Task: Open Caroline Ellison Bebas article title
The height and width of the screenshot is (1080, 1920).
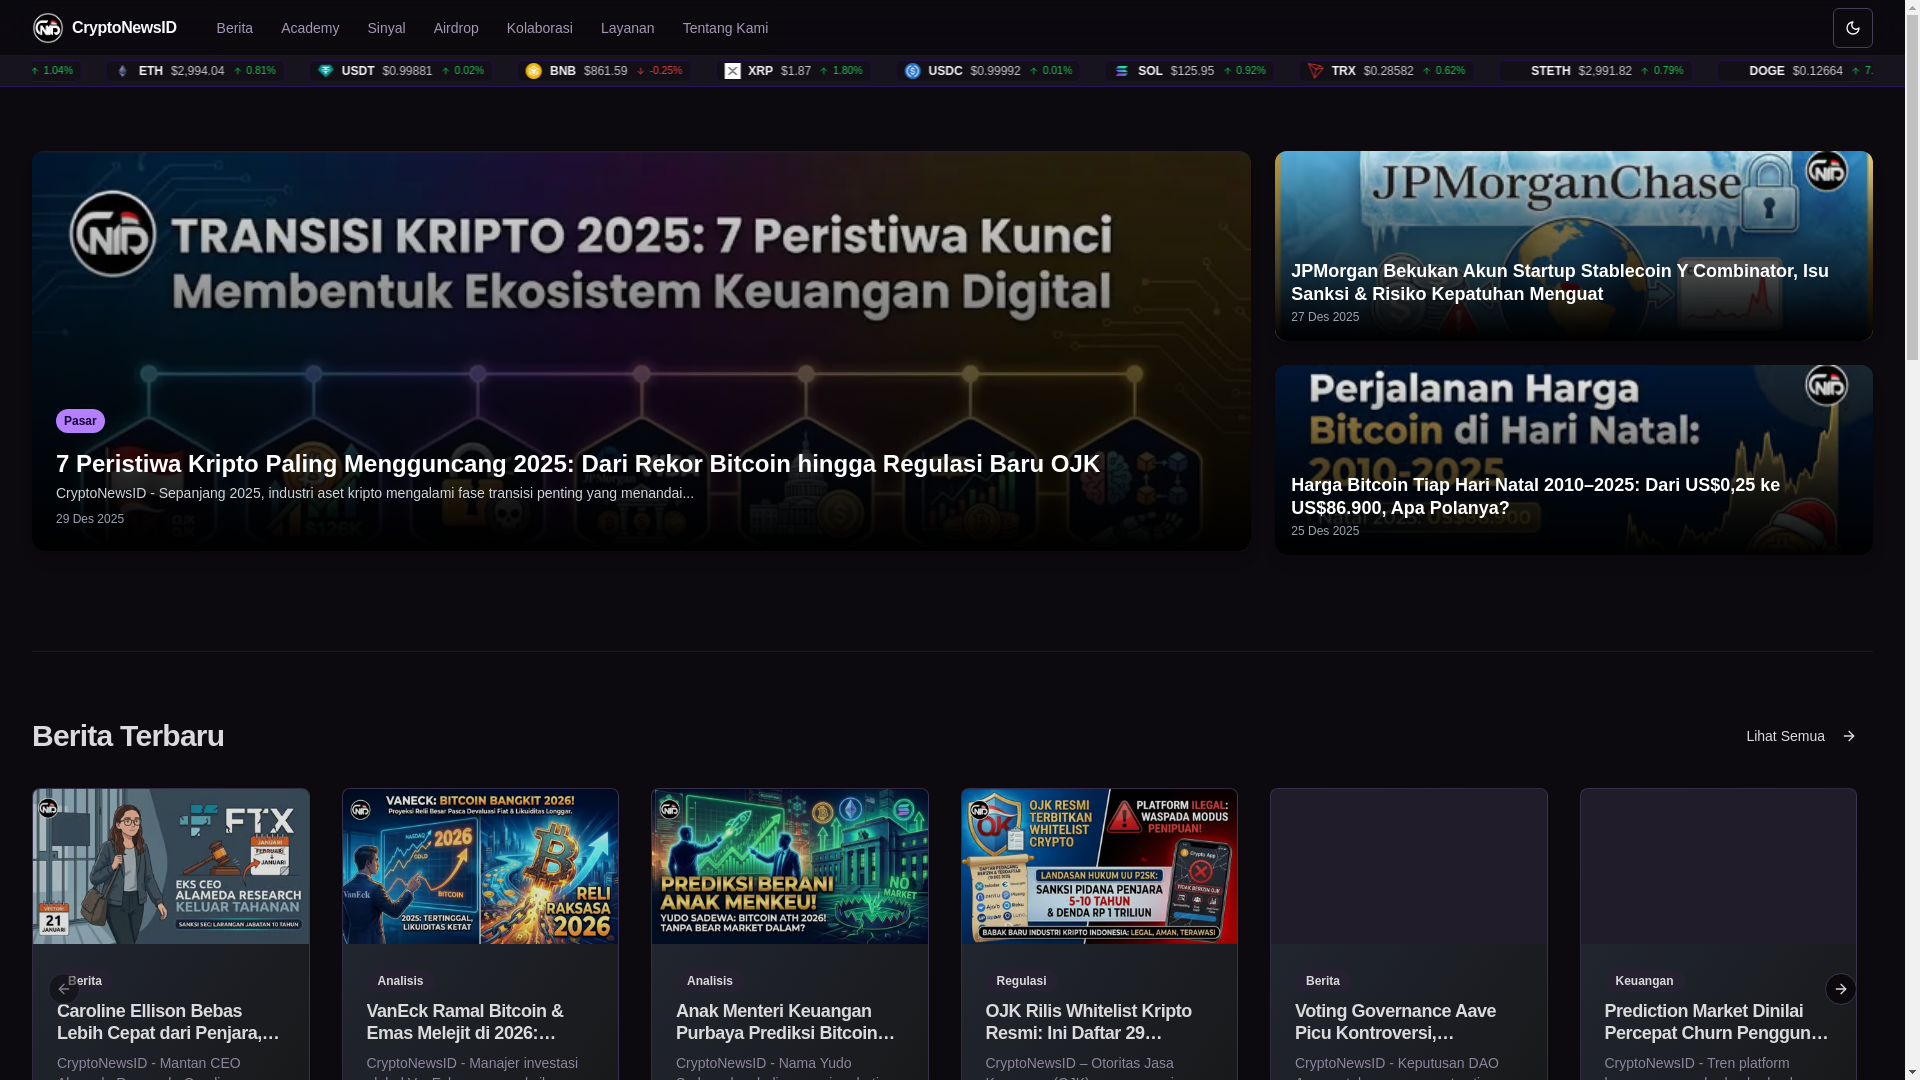Action: (170, 1022)
